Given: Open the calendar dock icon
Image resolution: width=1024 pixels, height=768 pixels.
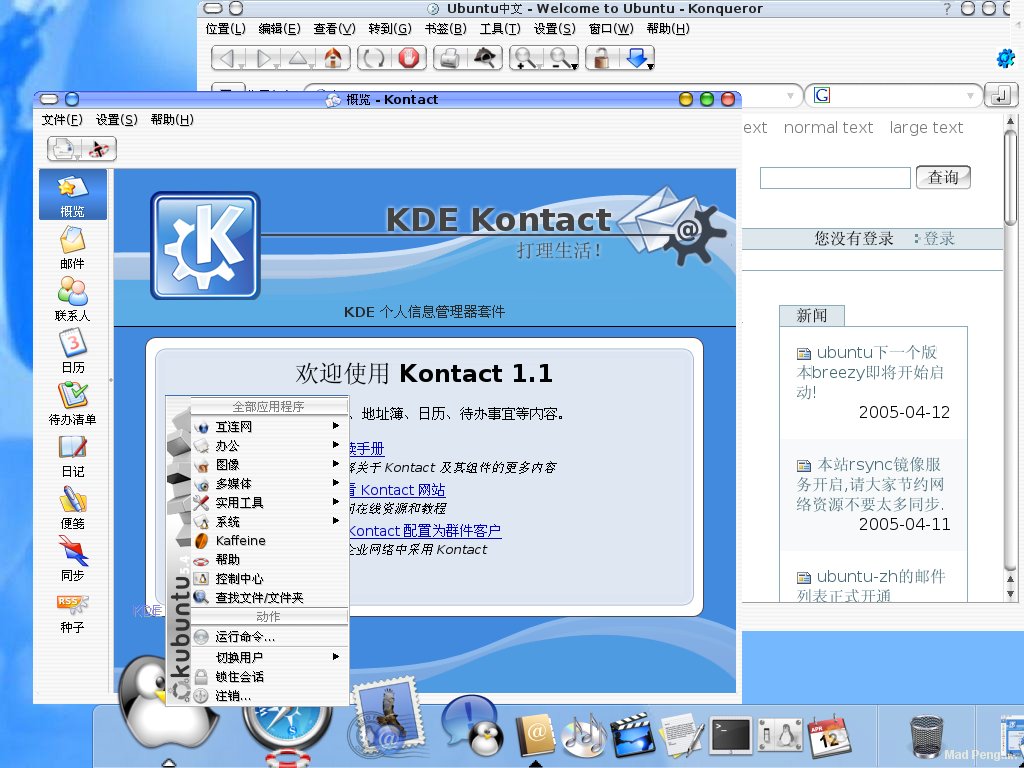Looking at the screenshot, I should [x=829, y=737].
